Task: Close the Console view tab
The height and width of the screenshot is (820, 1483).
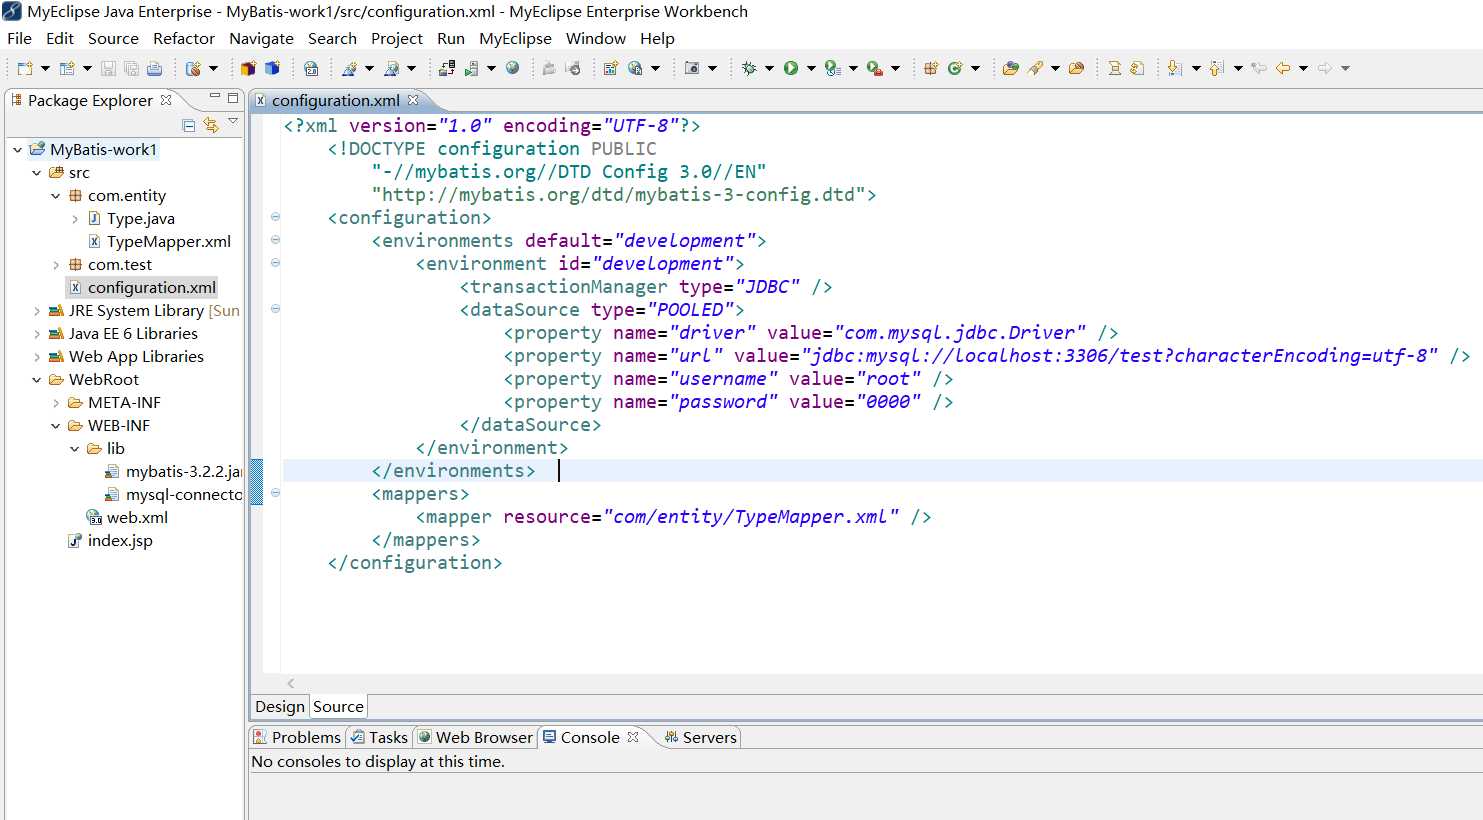Action: click(x=633, y=737)
